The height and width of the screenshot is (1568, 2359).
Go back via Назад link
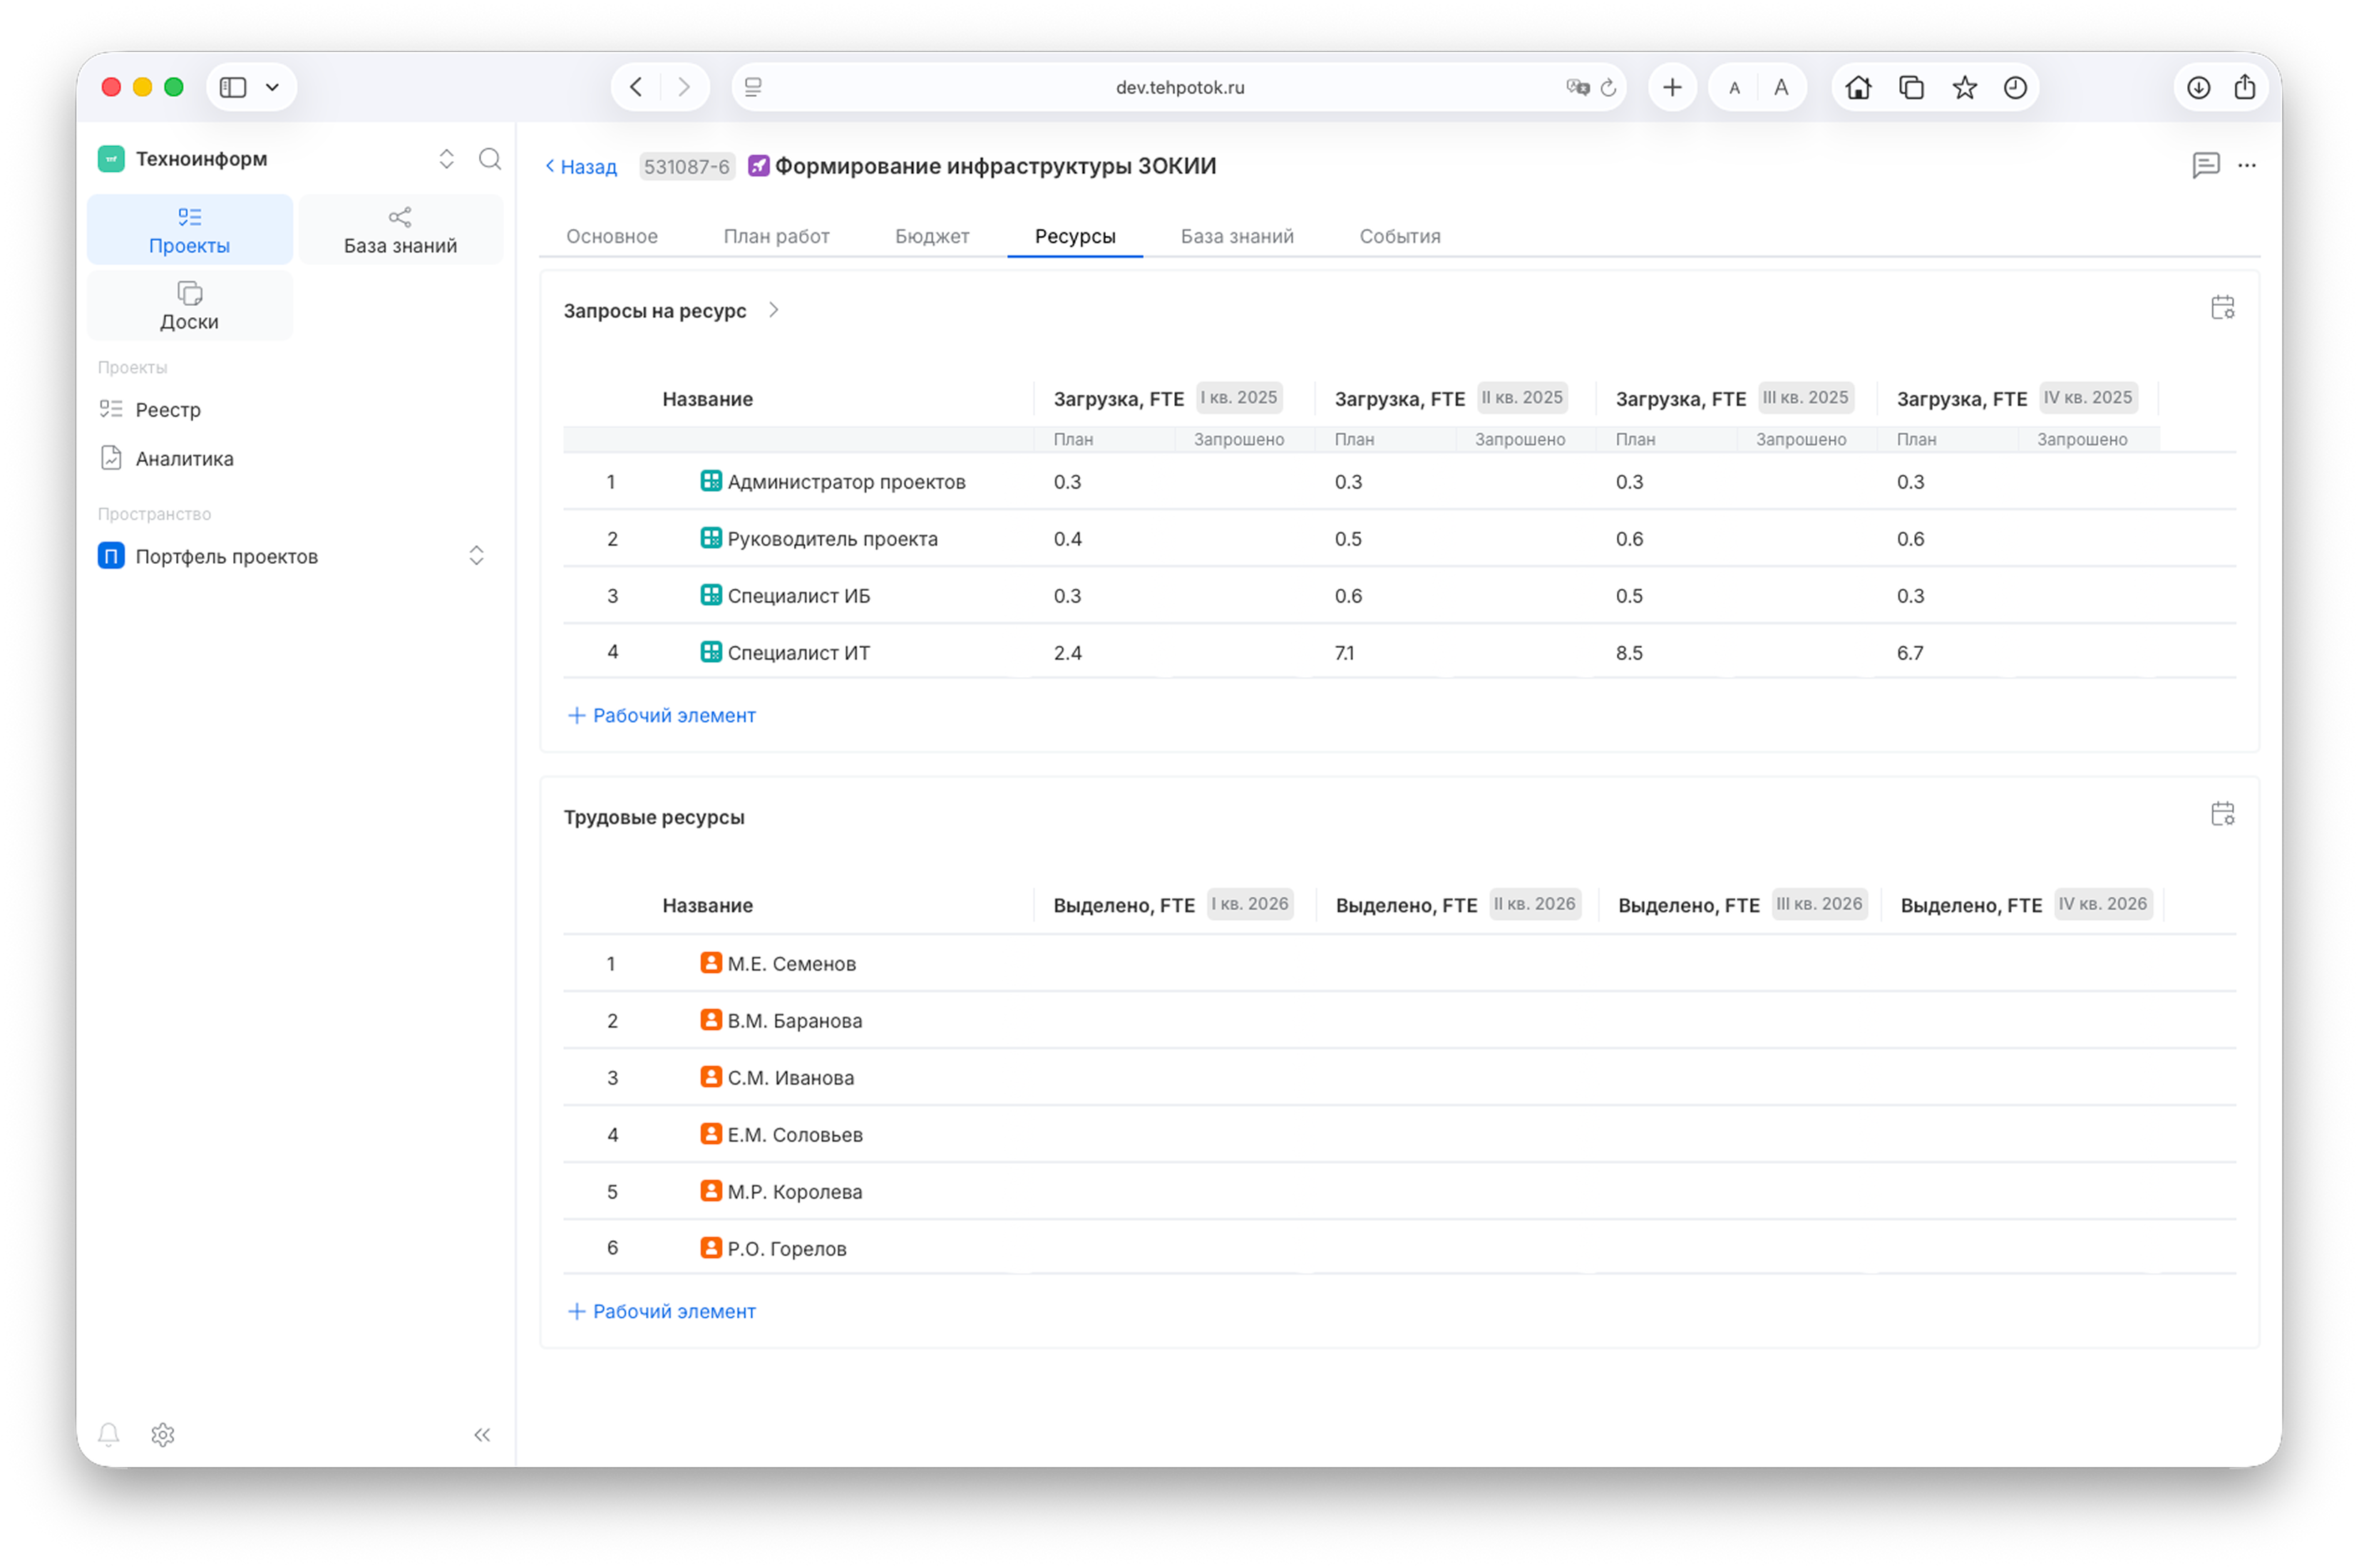(x=581, y=166)
